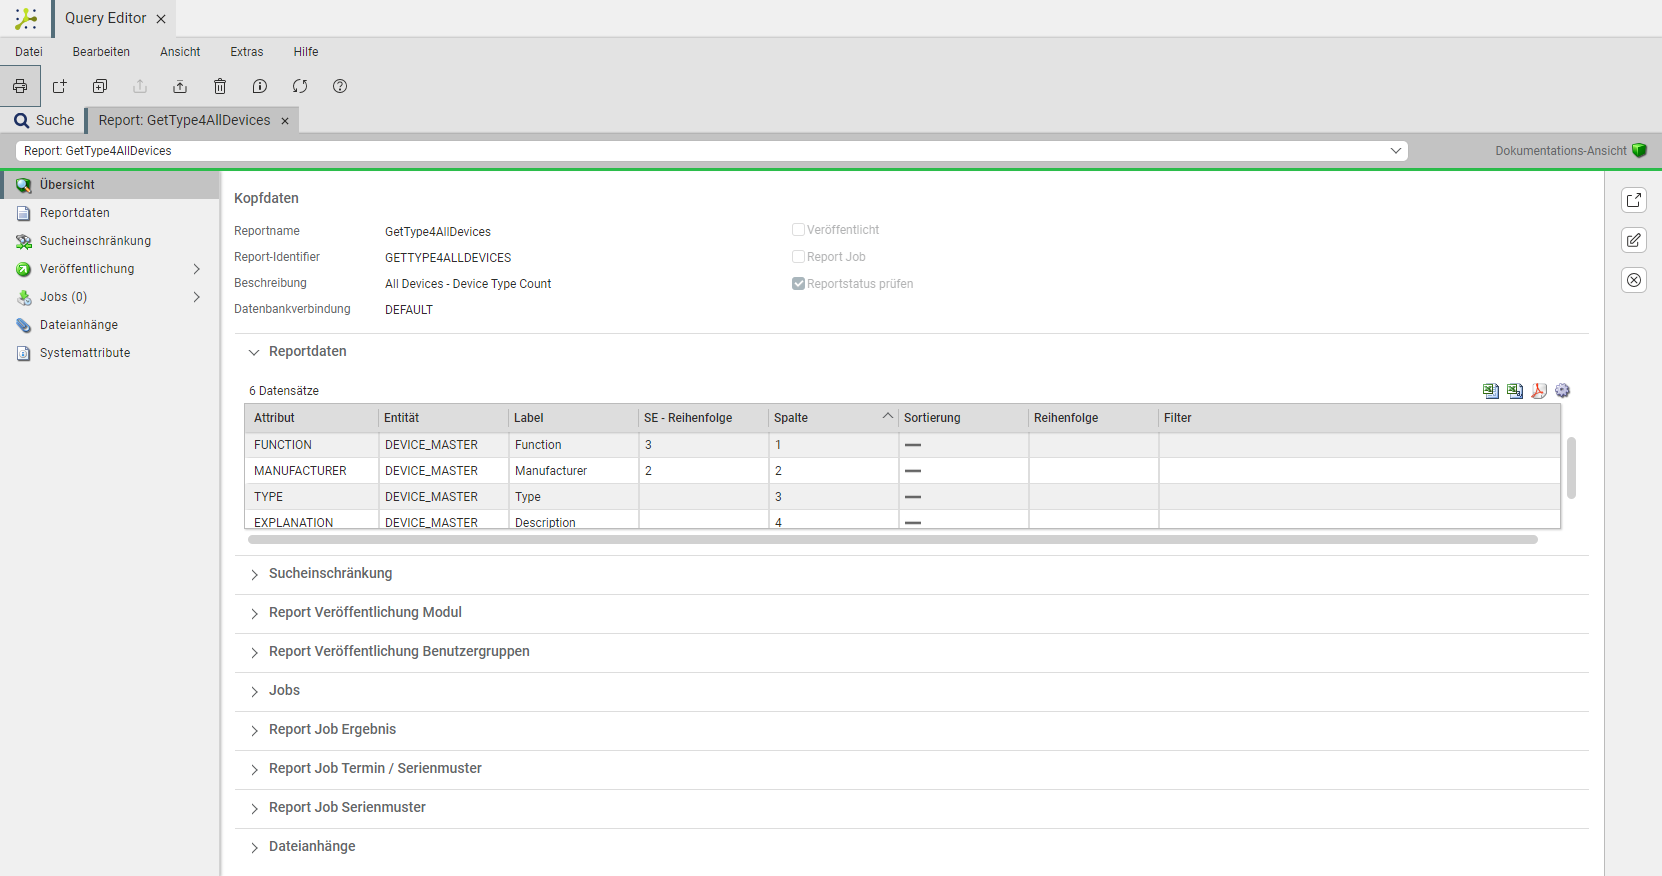Click the Sortierung column header

pyautogui.click(x=963, y=418)
